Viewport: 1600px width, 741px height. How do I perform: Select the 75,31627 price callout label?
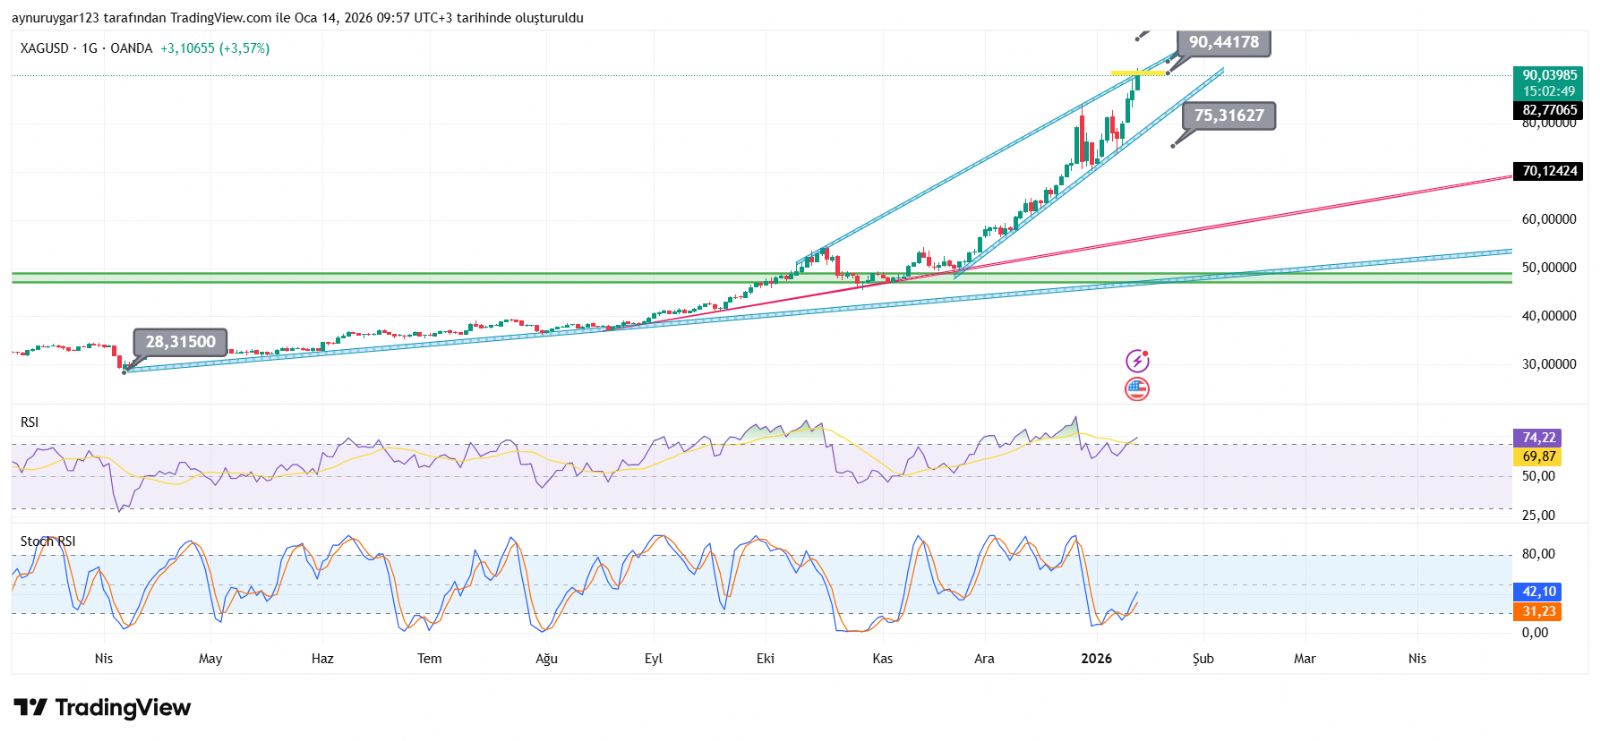[x=1228, y=115]
